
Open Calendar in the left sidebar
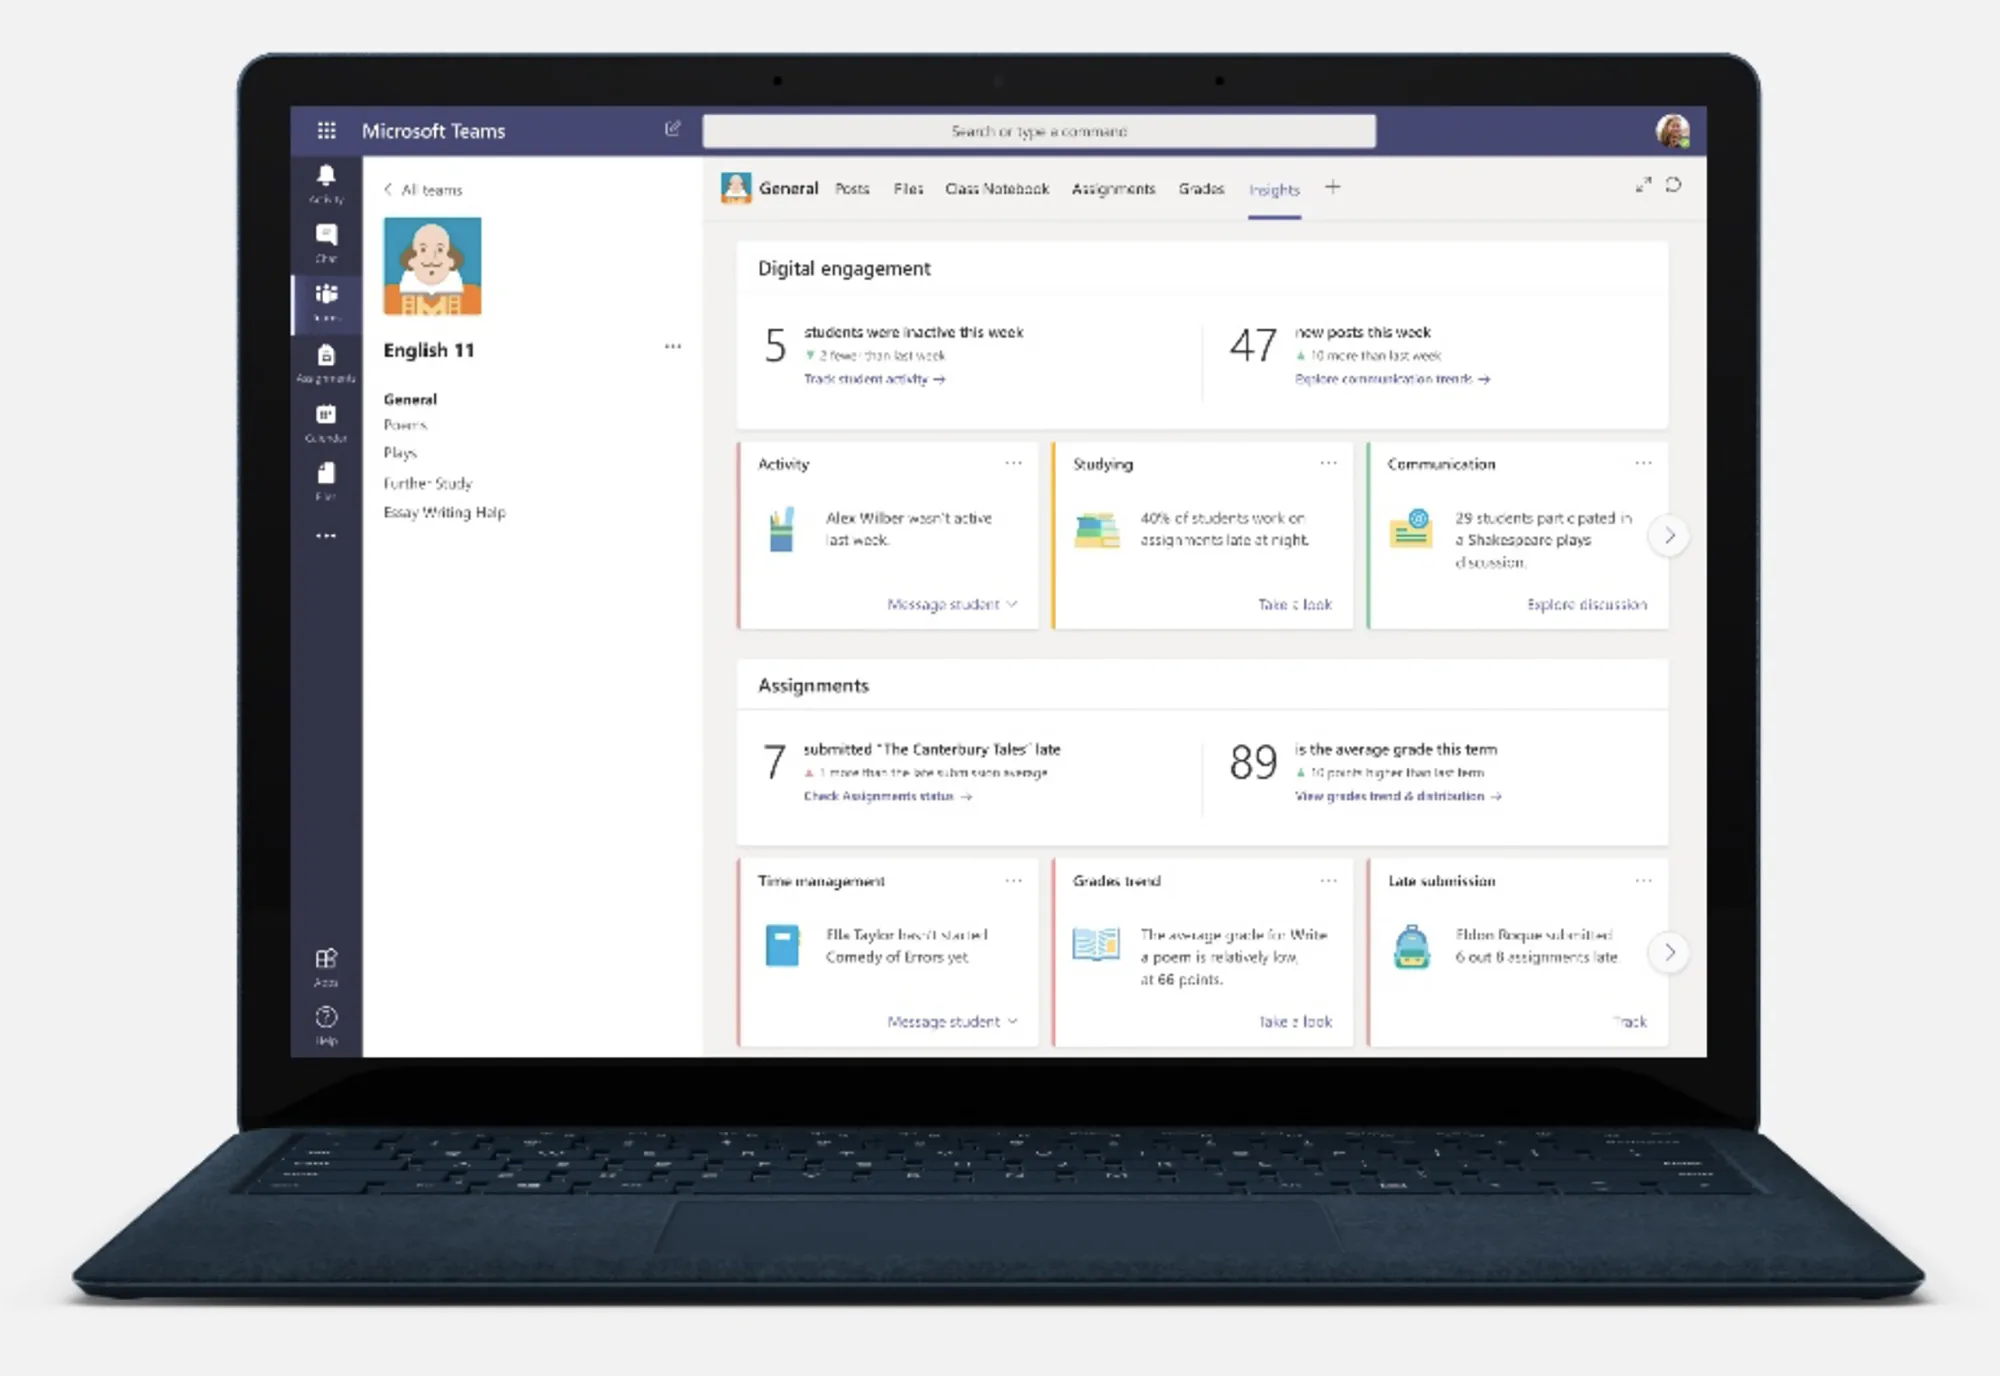point(326,422)
